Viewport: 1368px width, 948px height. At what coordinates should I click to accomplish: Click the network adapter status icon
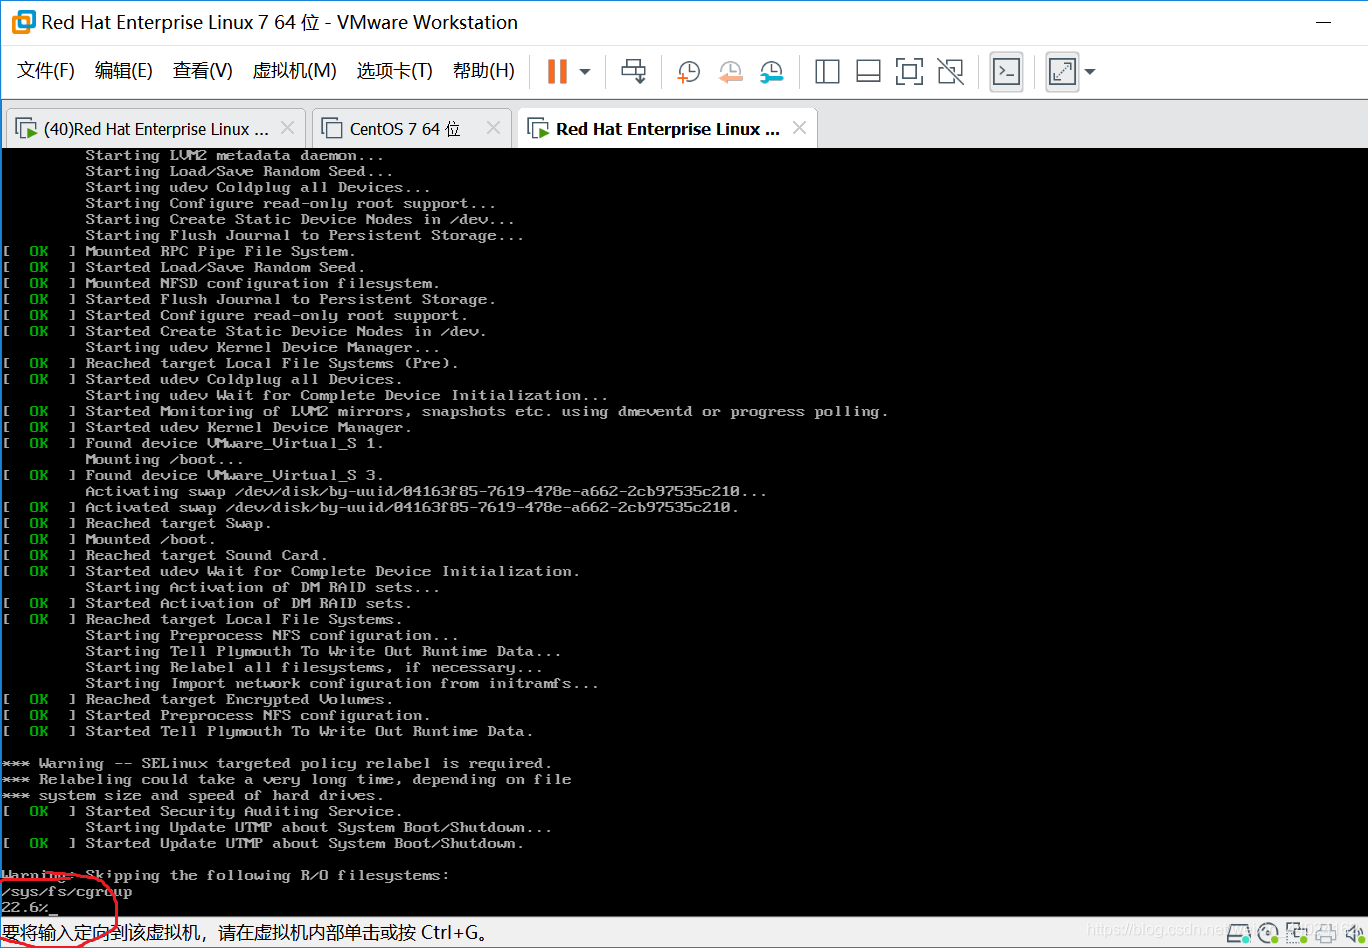coord(1297,932)
